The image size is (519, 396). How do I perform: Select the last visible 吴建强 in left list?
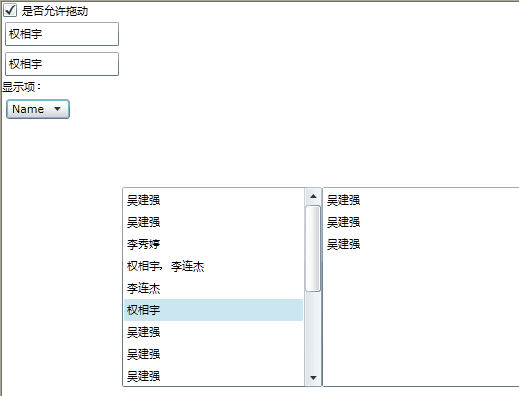[x=213, y=376]
